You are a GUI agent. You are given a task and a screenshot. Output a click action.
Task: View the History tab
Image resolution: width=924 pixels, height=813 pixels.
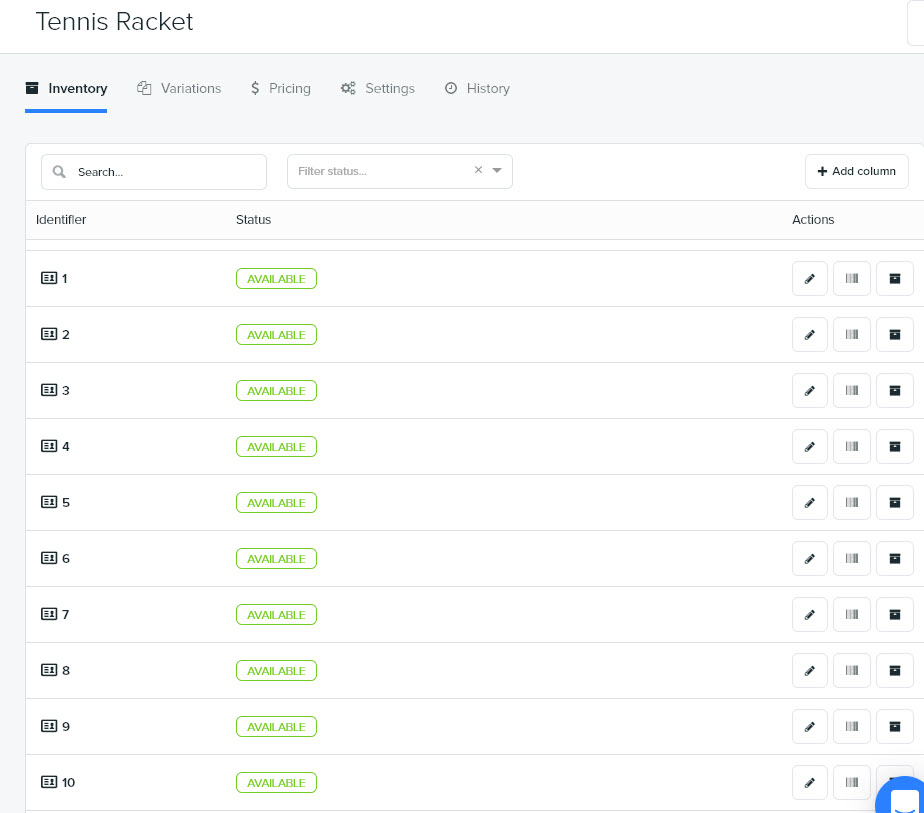477,88
